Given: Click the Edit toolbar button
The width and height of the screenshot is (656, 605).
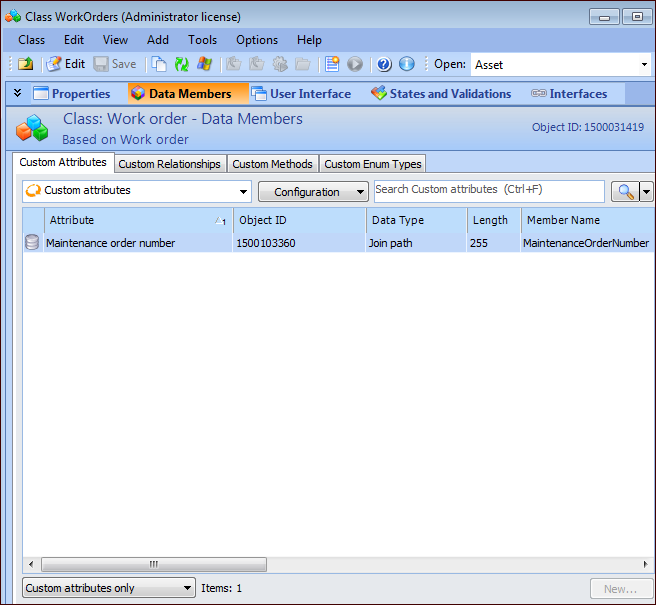Looking at the screenshot, I should tap(66, 64).
